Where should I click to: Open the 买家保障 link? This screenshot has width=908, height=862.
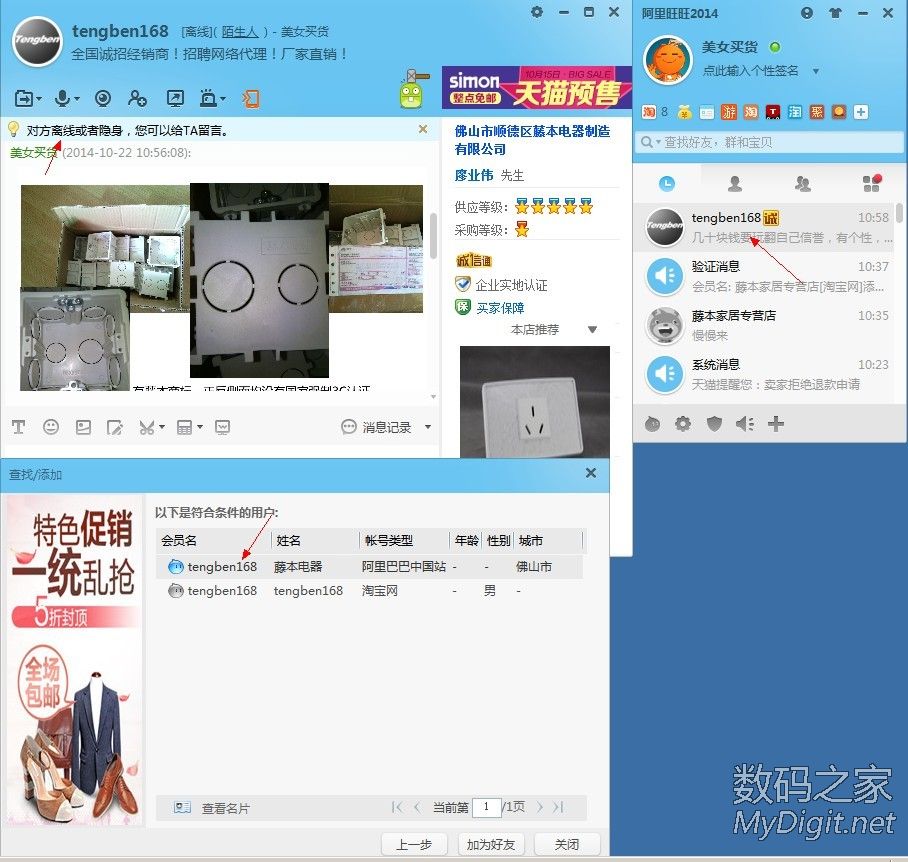(500, 308)
